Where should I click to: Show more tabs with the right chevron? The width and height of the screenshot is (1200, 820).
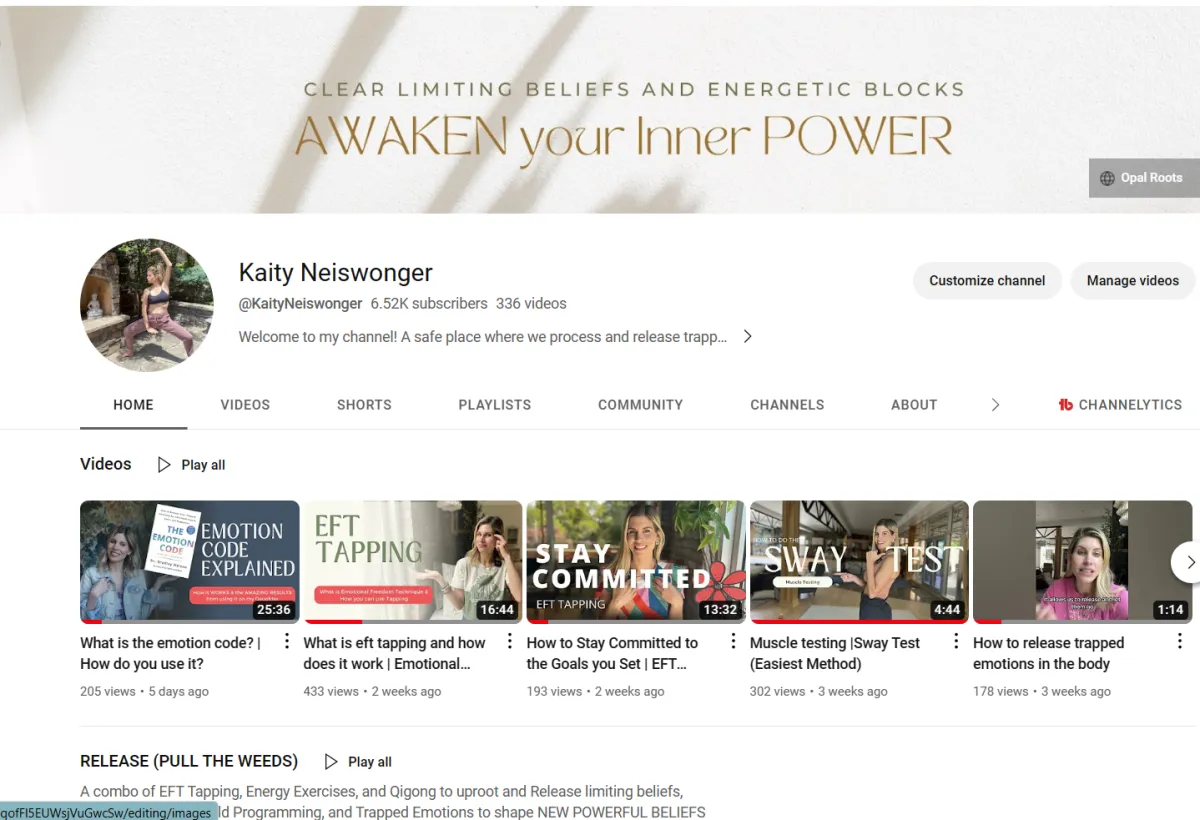(995, 405)
